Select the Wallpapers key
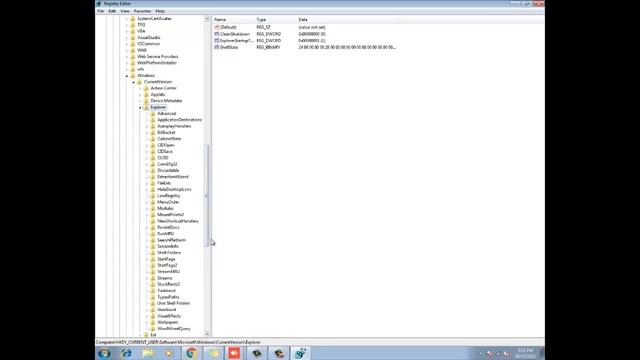The image size is (640, 360). (x=167, y=322)
